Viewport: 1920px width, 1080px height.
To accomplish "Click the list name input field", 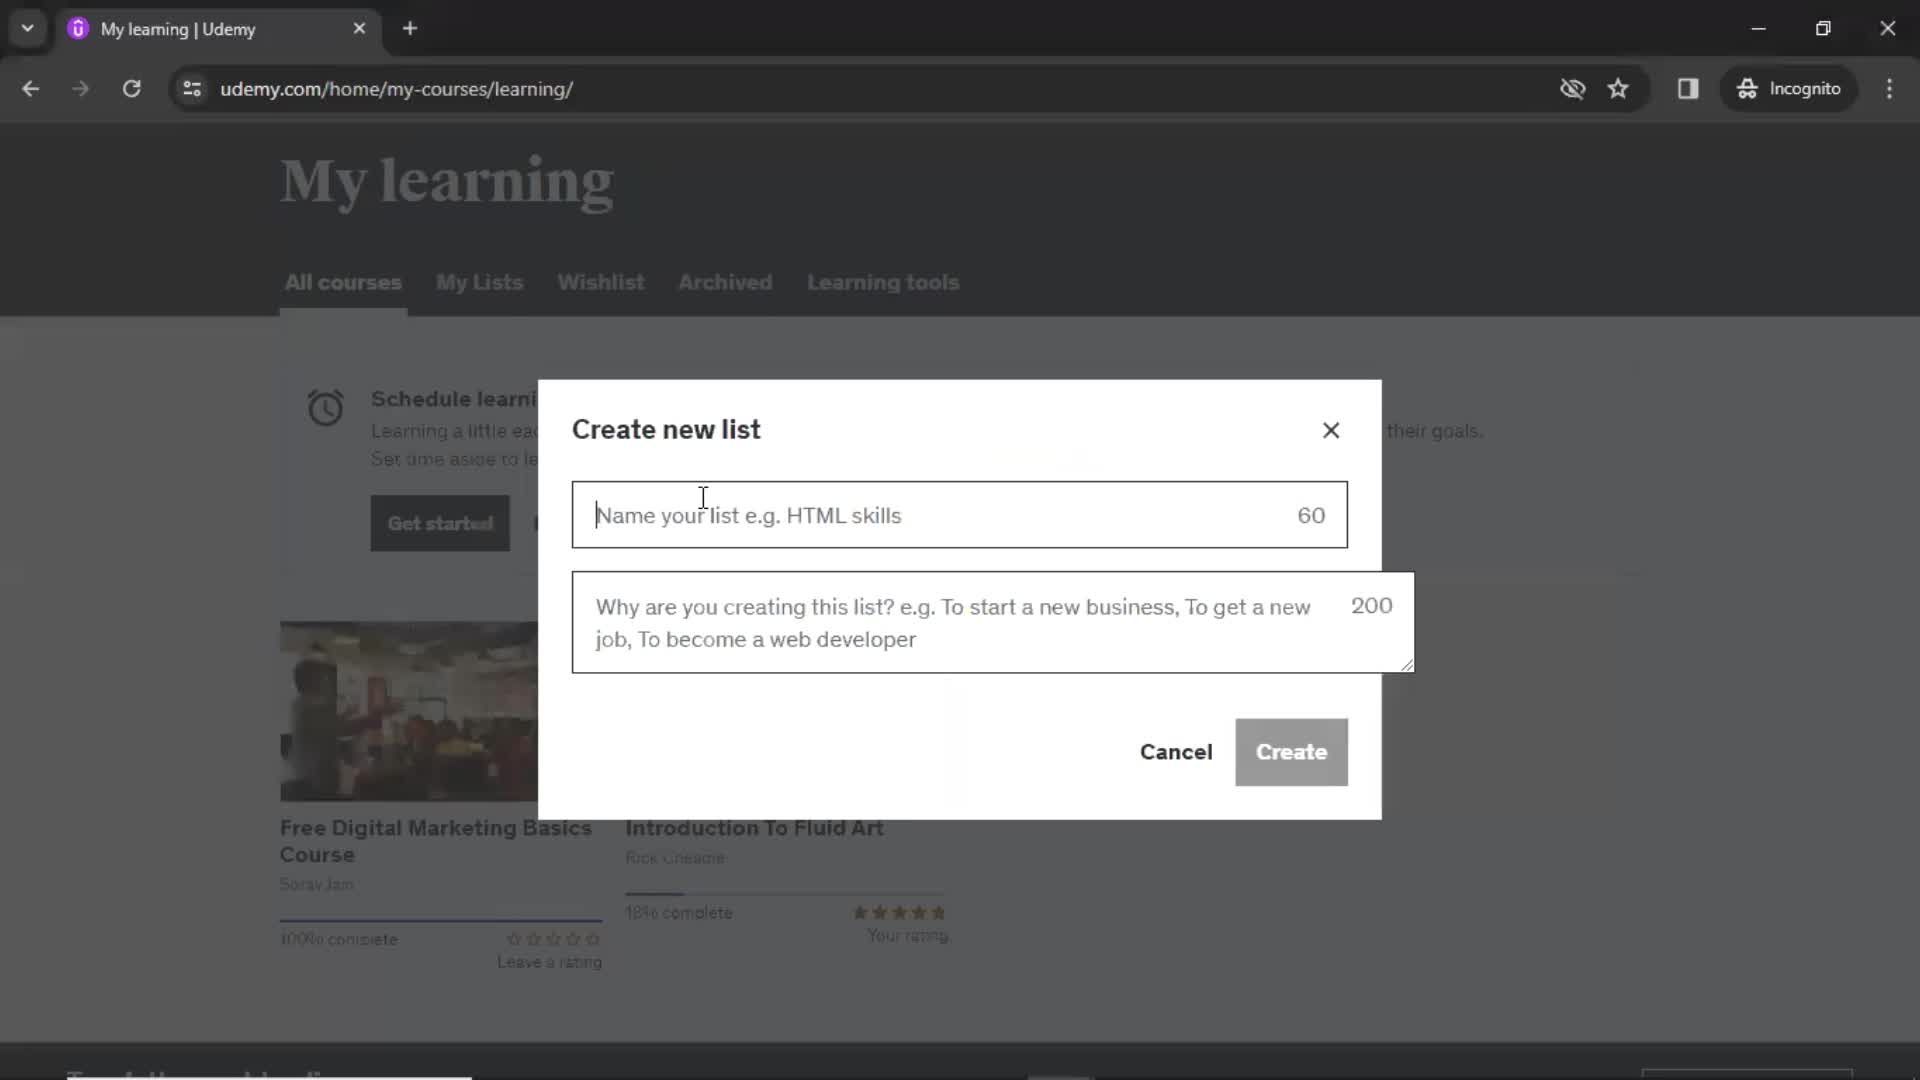I will click(x=960, y=516).
